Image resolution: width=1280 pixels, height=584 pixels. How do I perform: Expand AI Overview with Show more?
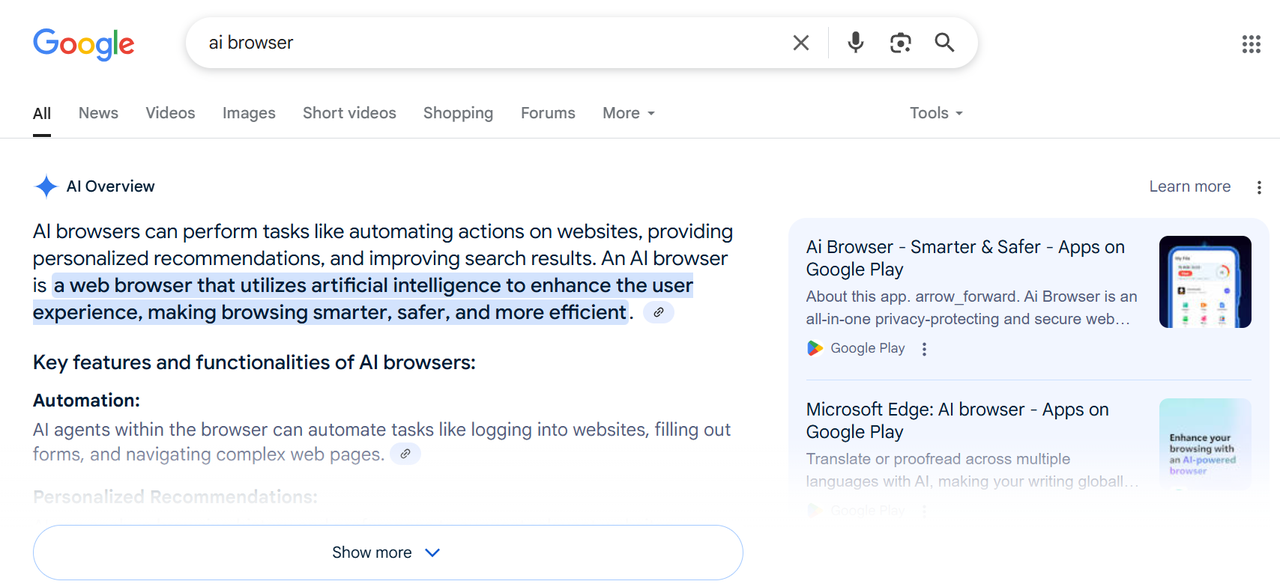[387, 553]
